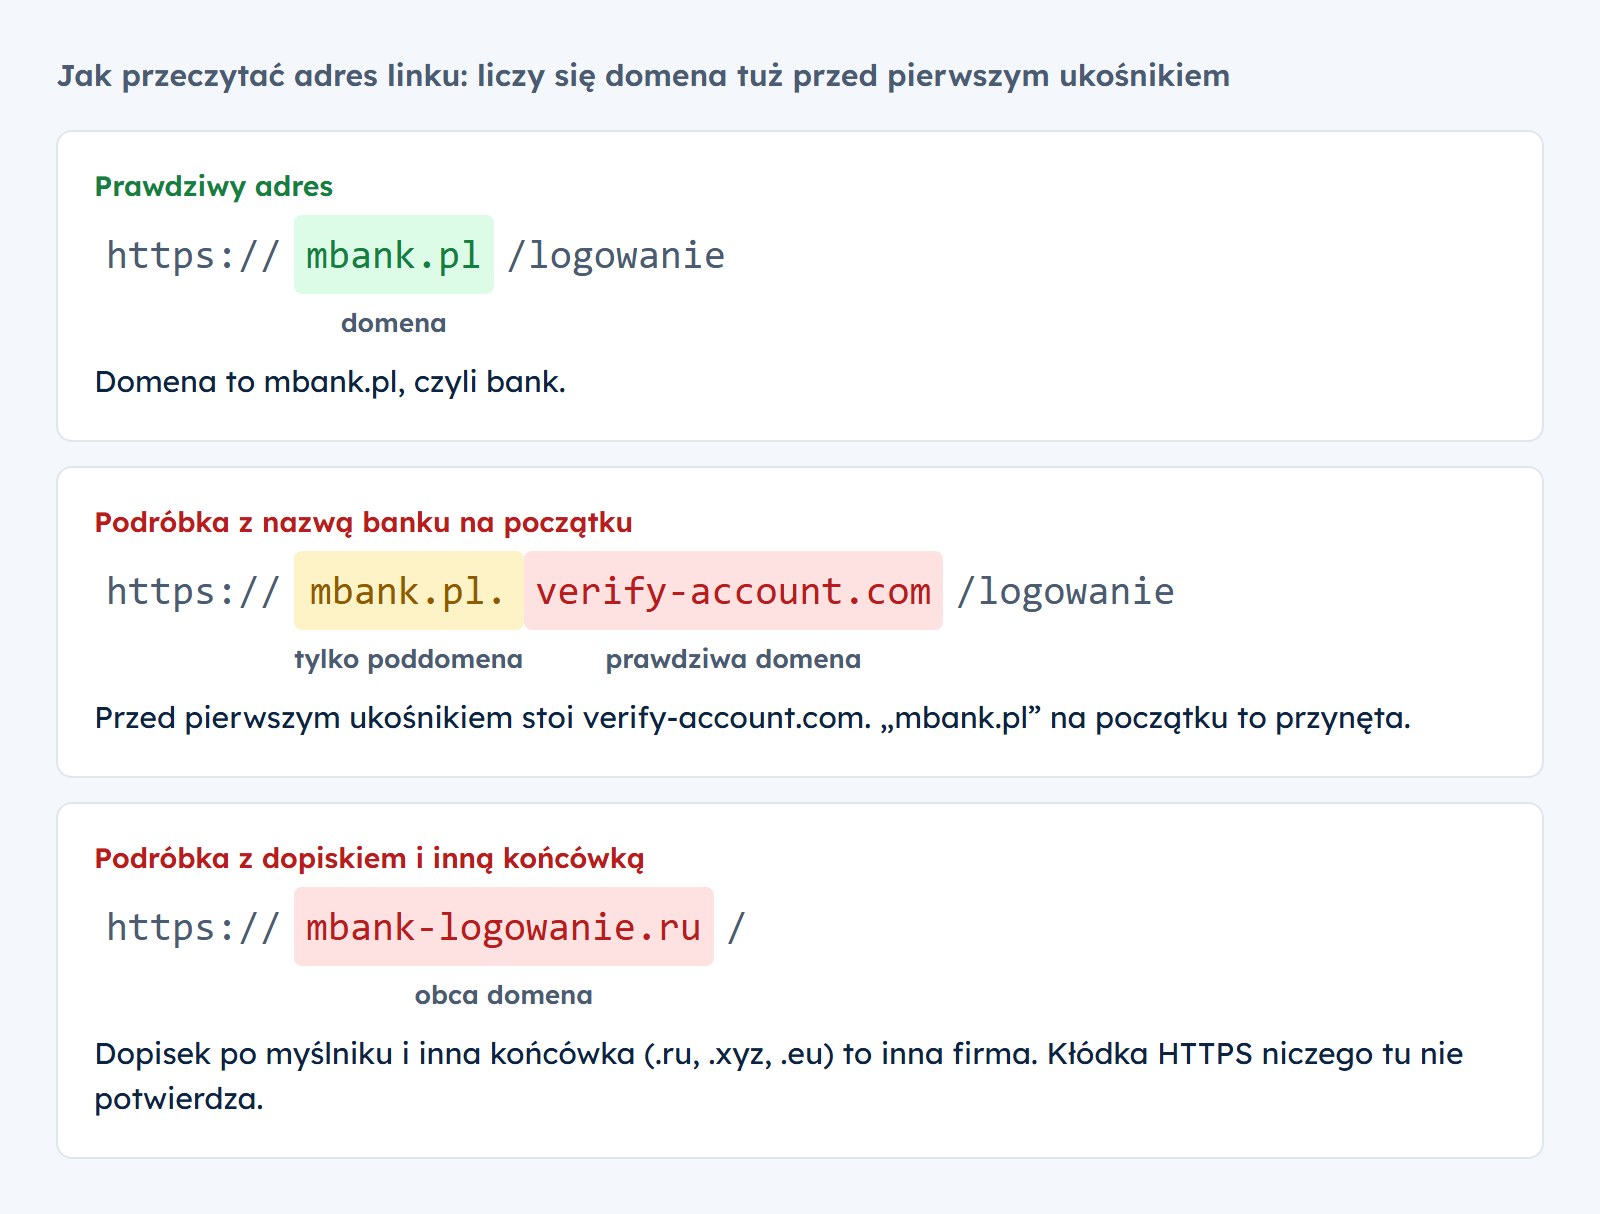Click the sentence "Domena to mbank.pl, czyli bank."
1600x1214 pixels.
[x=330, y=382]
